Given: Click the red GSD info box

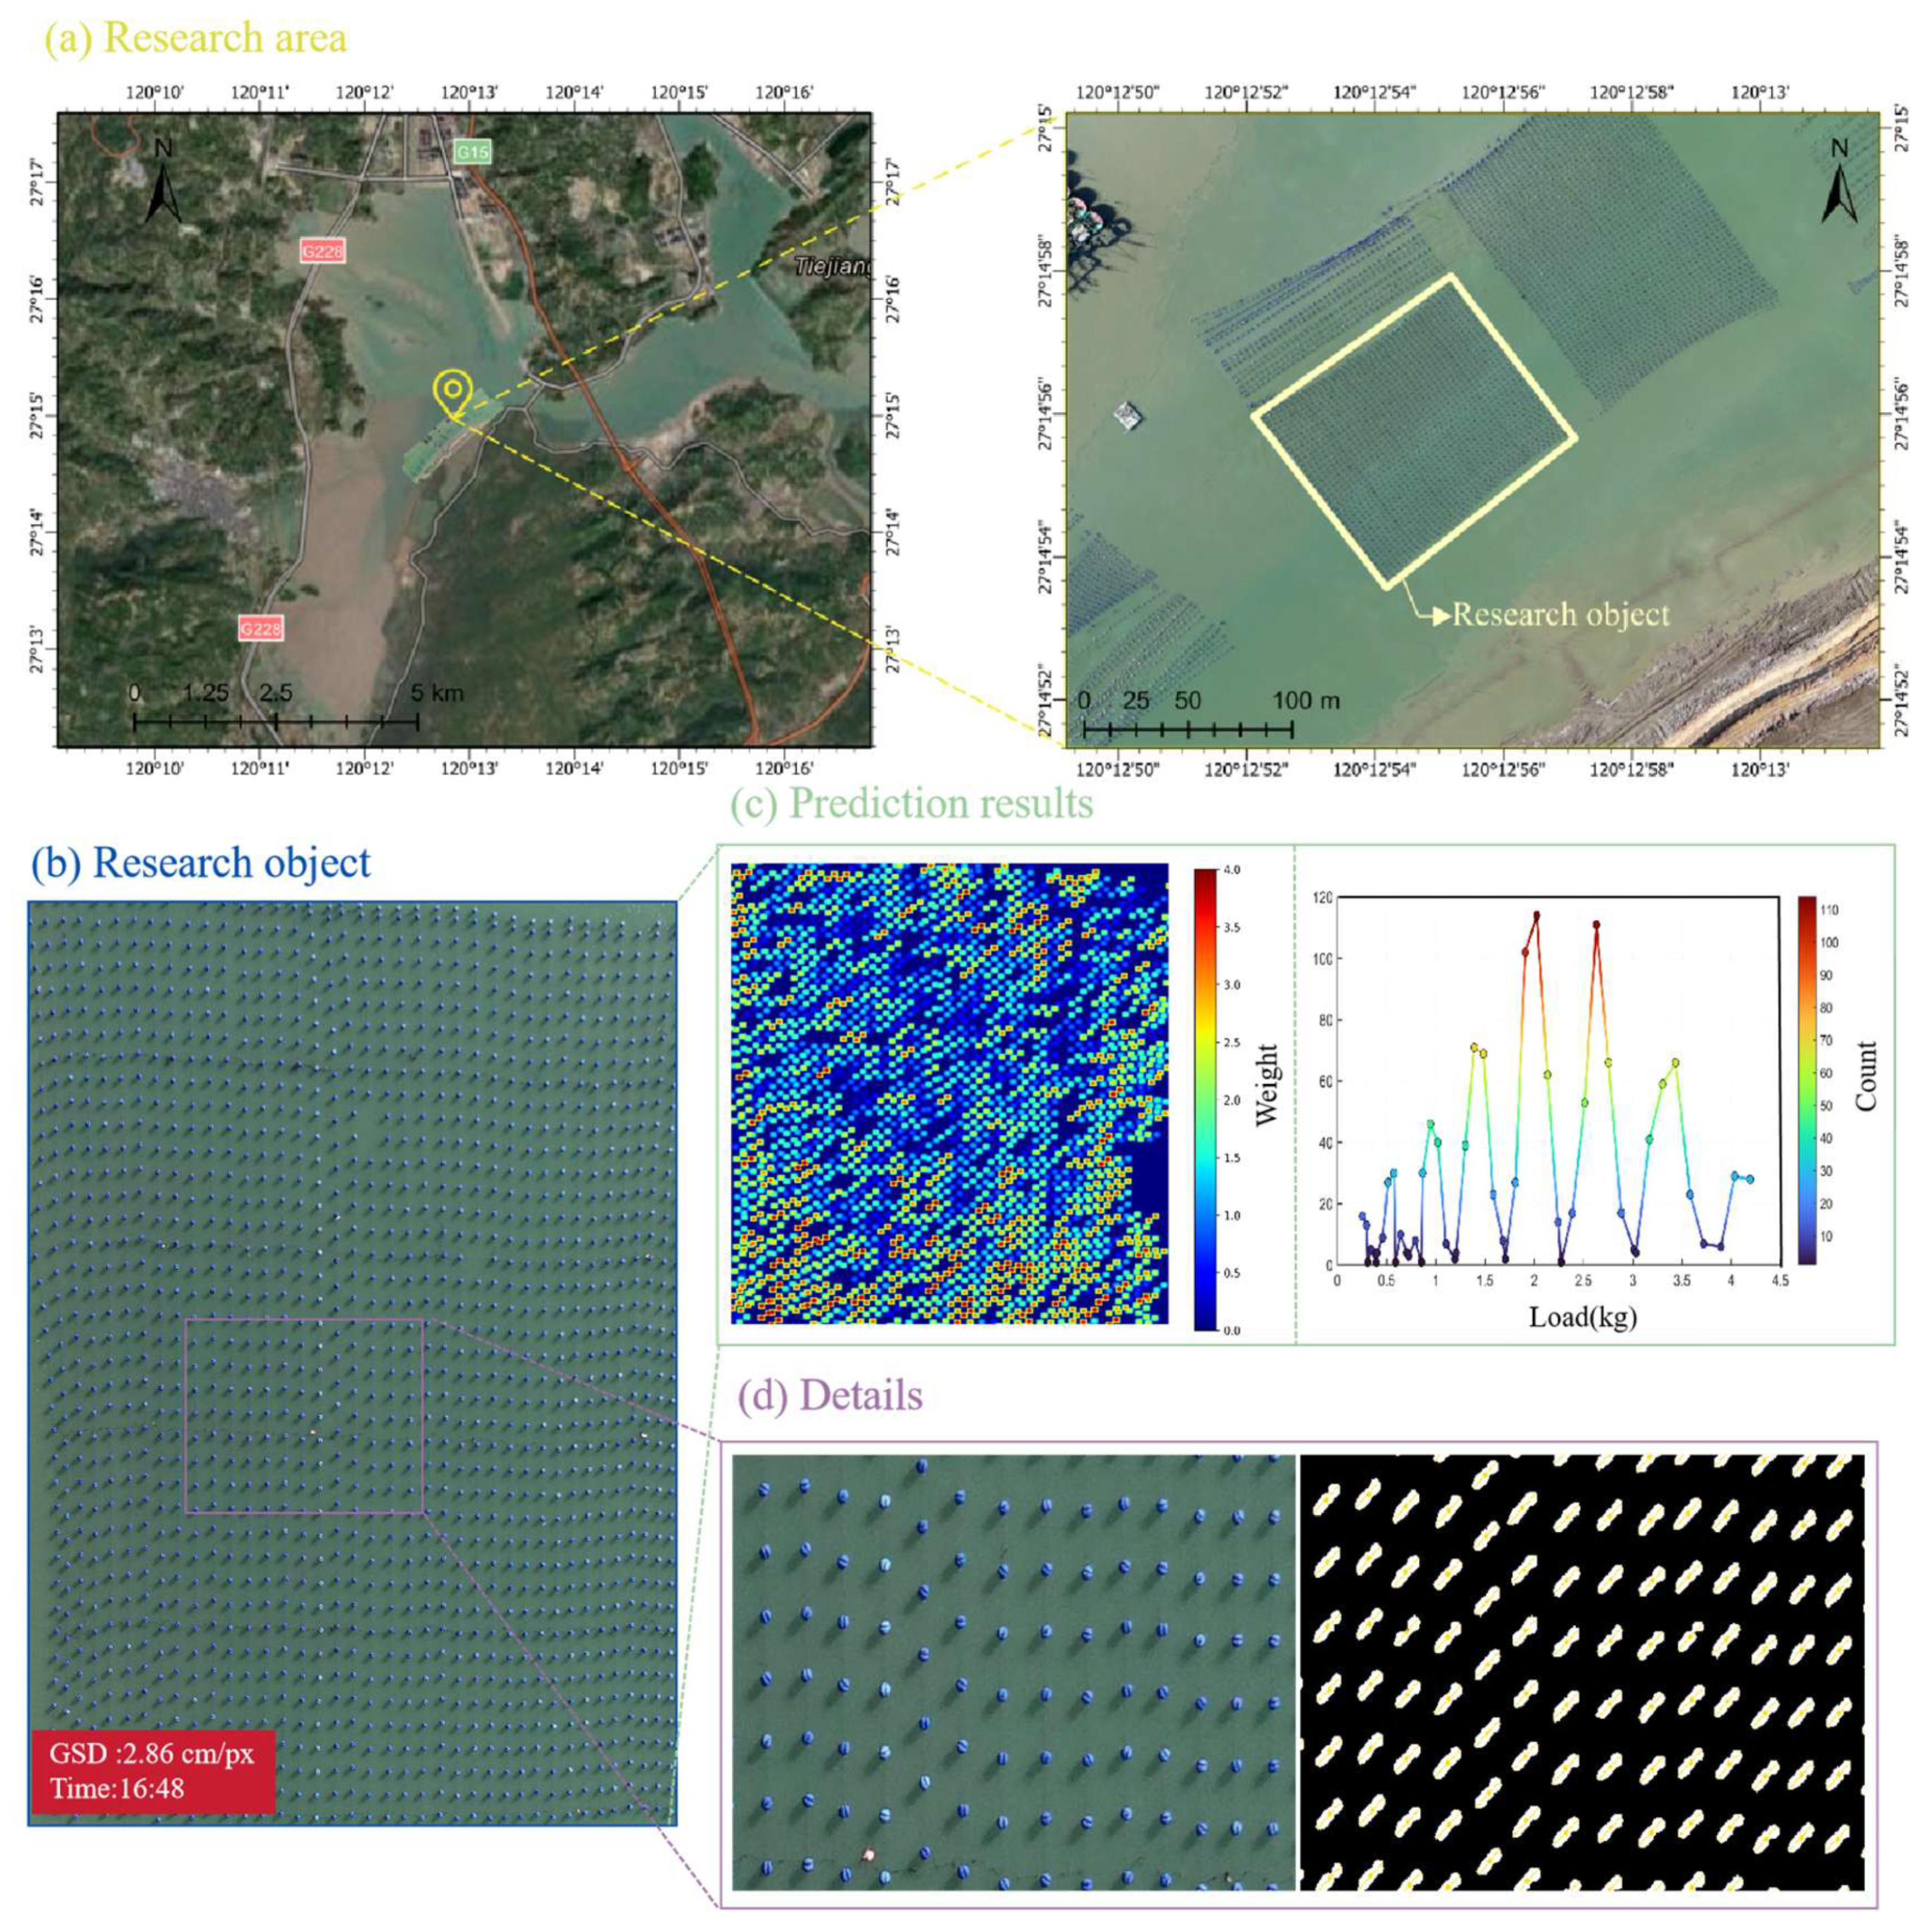Looking at the screenshot, I should 153,1771.
